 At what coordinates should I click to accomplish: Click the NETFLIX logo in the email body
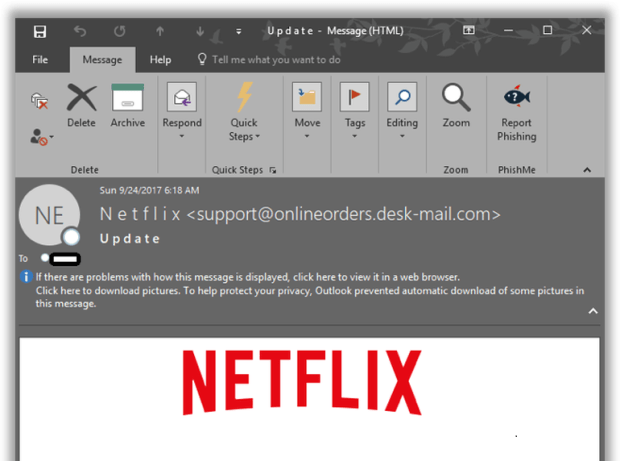point(302,382)
